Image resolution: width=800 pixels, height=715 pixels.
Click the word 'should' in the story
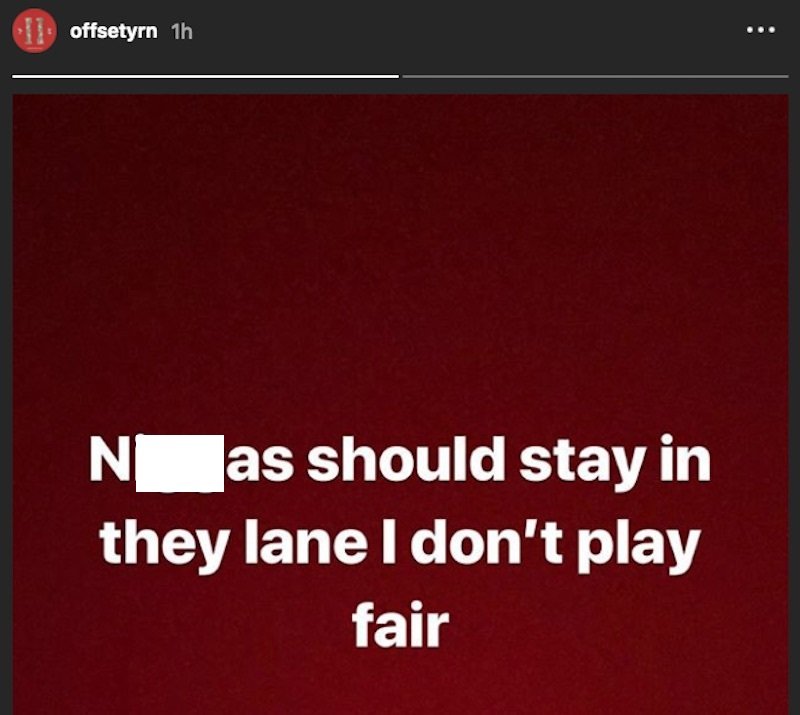coord(406,459)
